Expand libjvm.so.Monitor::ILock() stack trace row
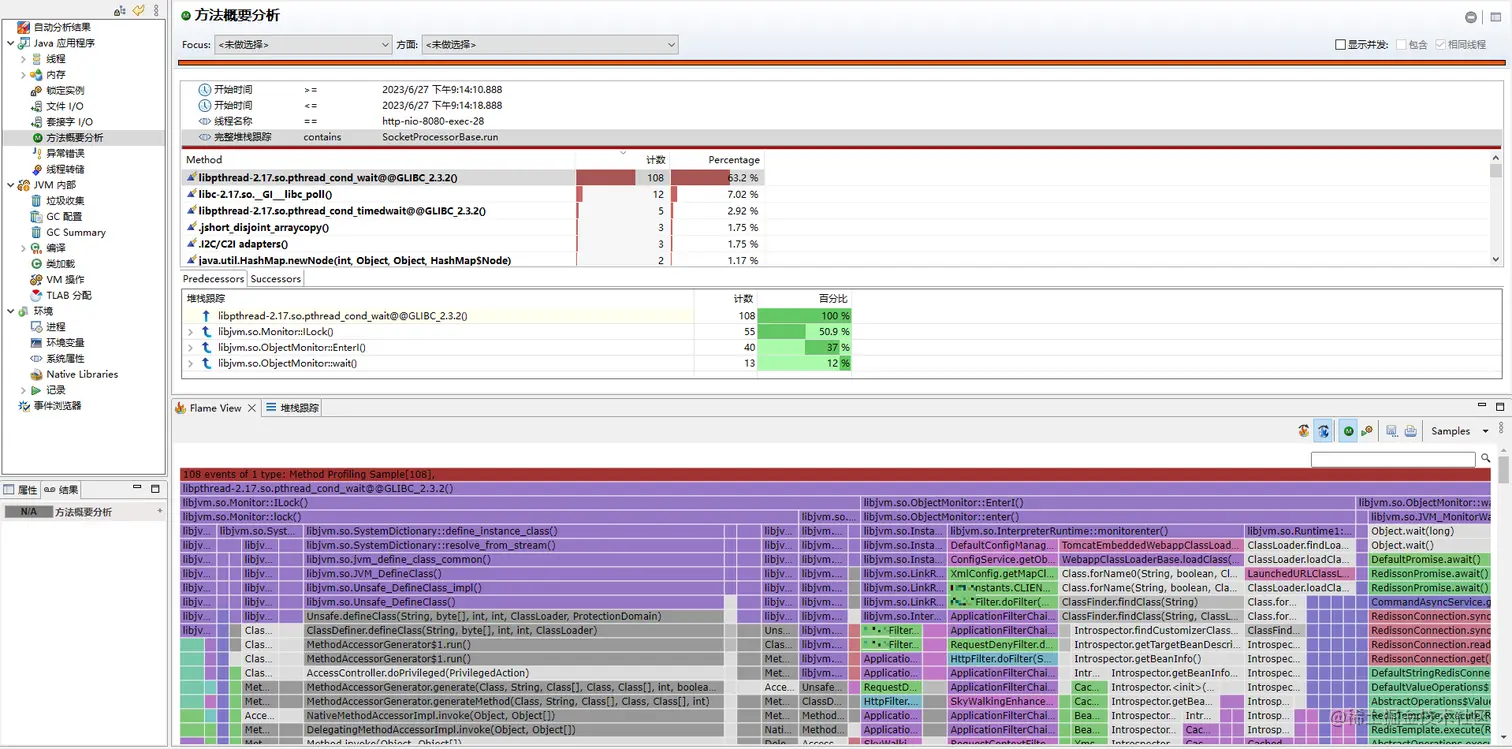 pos(191,332)
